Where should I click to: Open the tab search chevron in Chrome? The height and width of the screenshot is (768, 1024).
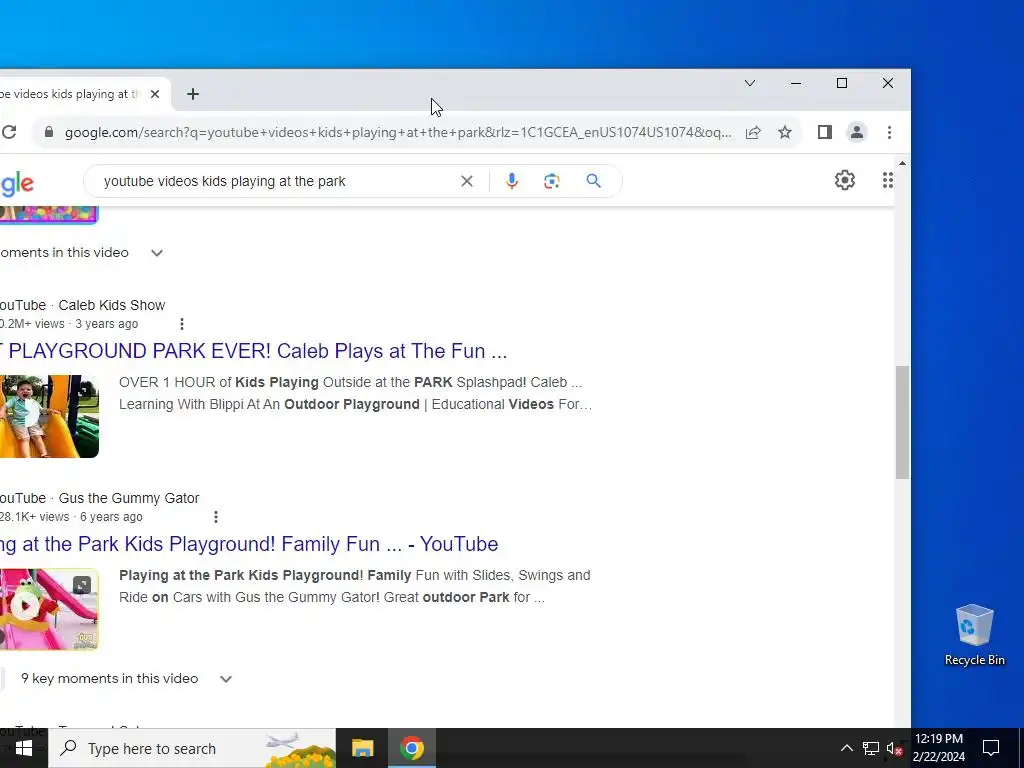pos(750,83)
